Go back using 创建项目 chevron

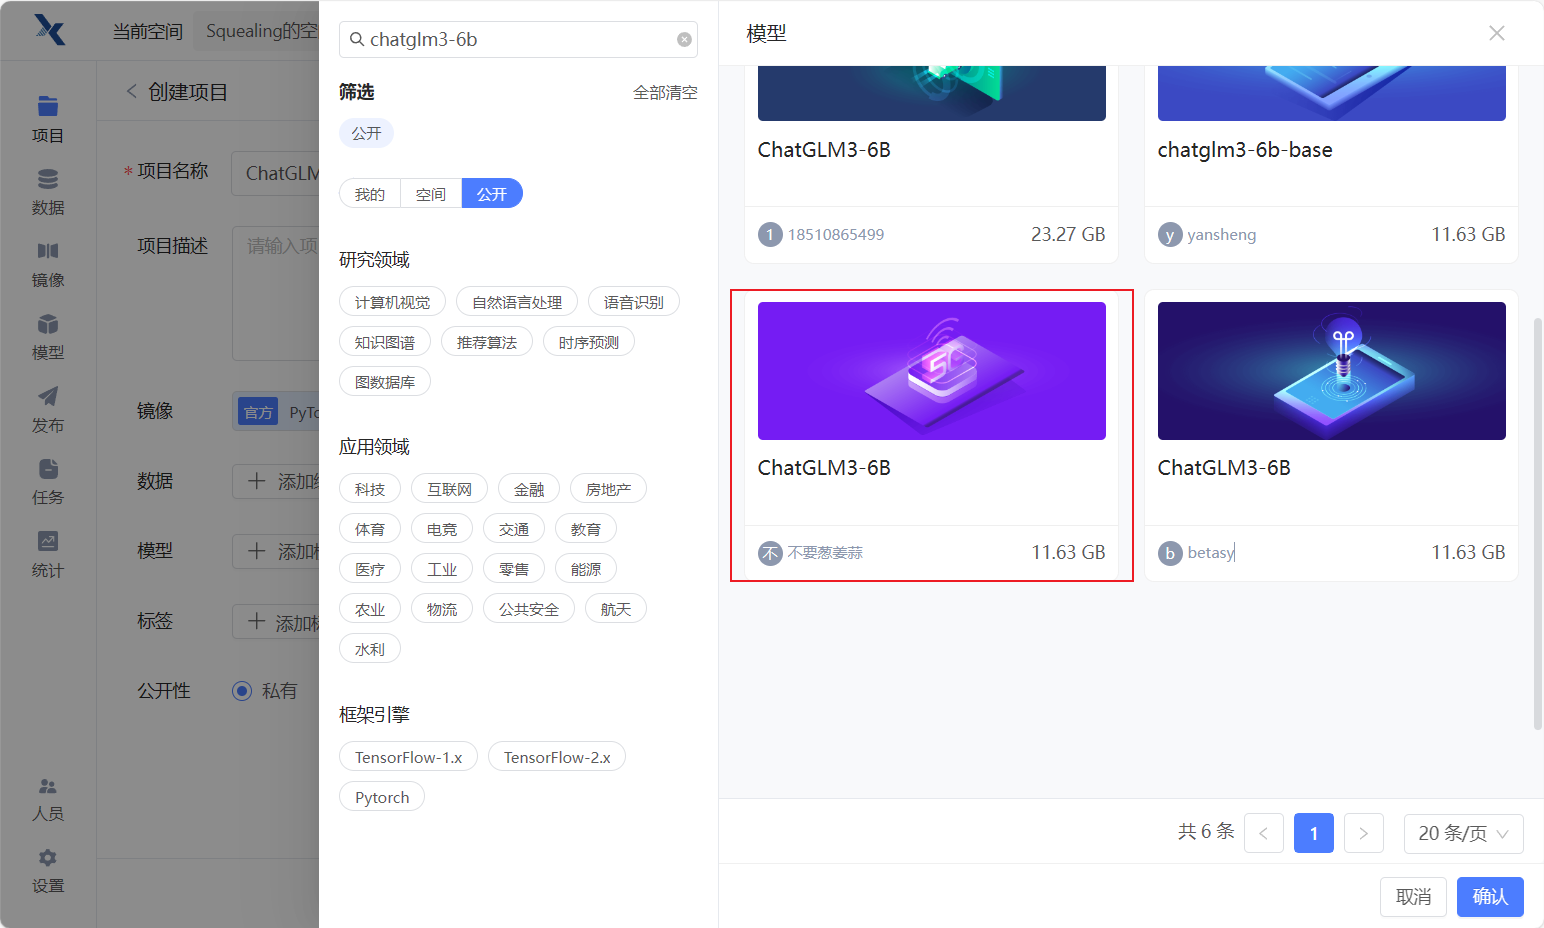[131, 92]
